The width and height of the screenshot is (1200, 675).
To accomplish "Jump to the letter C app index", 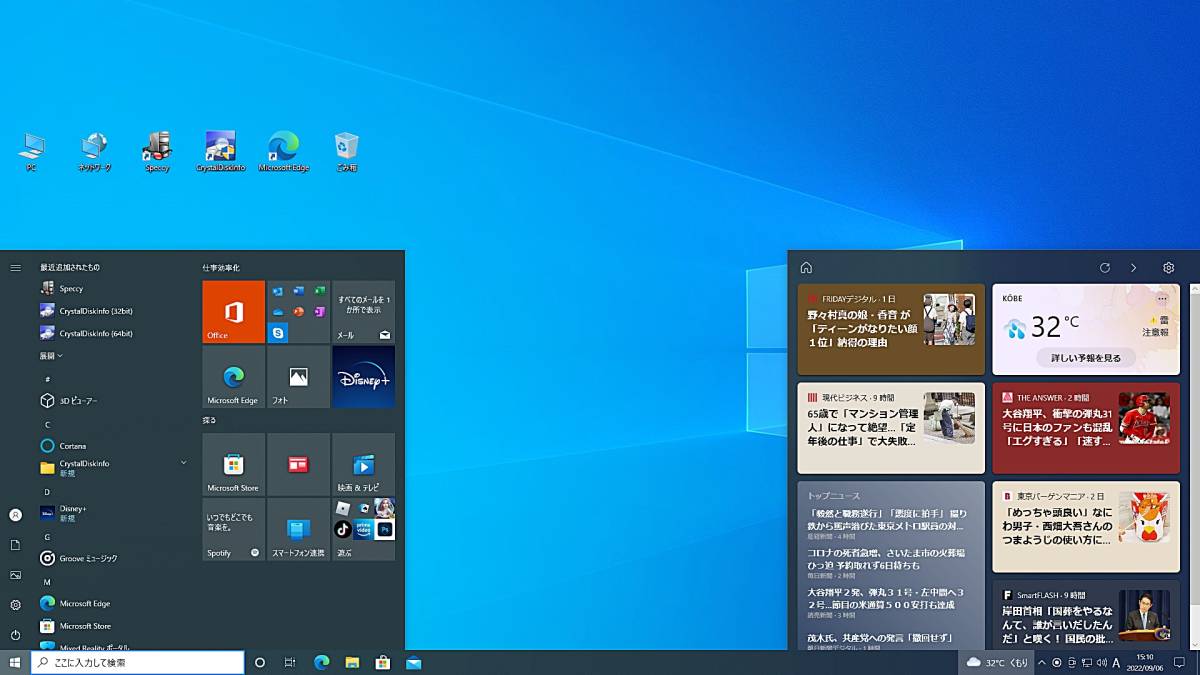I will 47,424.
